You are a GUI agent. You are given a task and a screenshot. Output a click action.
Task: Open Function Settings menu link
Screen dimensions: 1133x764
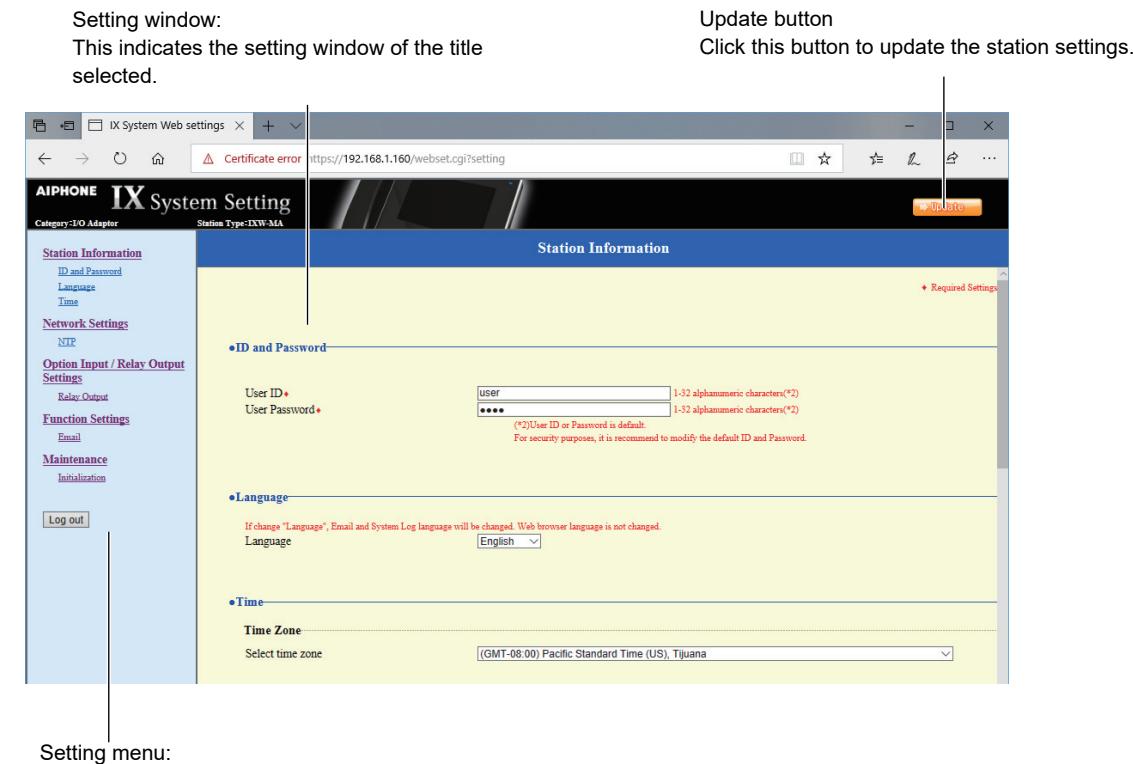(x=86, y=419)
